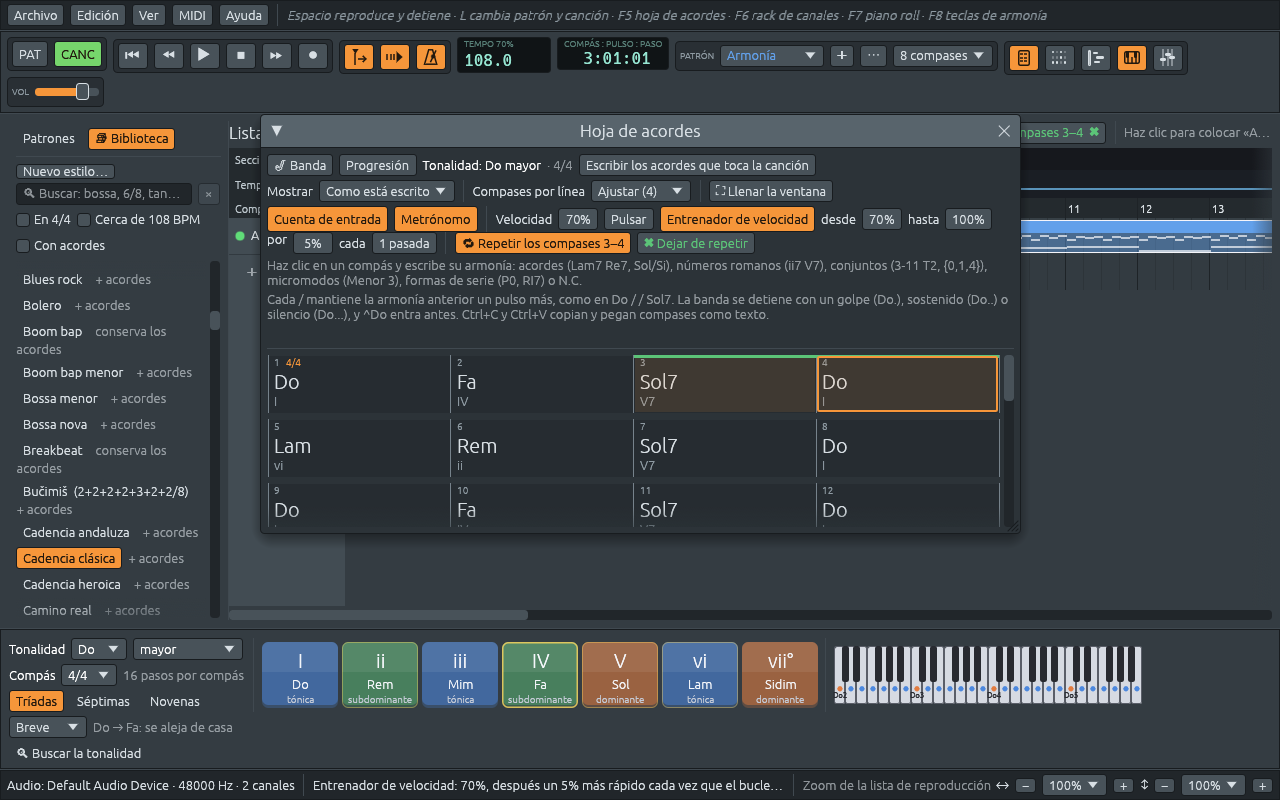The height and width of the screenshot is (800, 1280).
Task: Open the Archivo menu
Action: tap(36, 15)
